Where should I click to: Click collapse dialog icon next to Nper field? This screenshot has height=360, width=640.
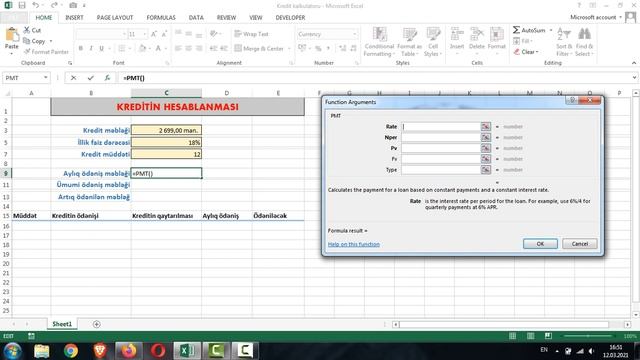[x=486, y=138]
